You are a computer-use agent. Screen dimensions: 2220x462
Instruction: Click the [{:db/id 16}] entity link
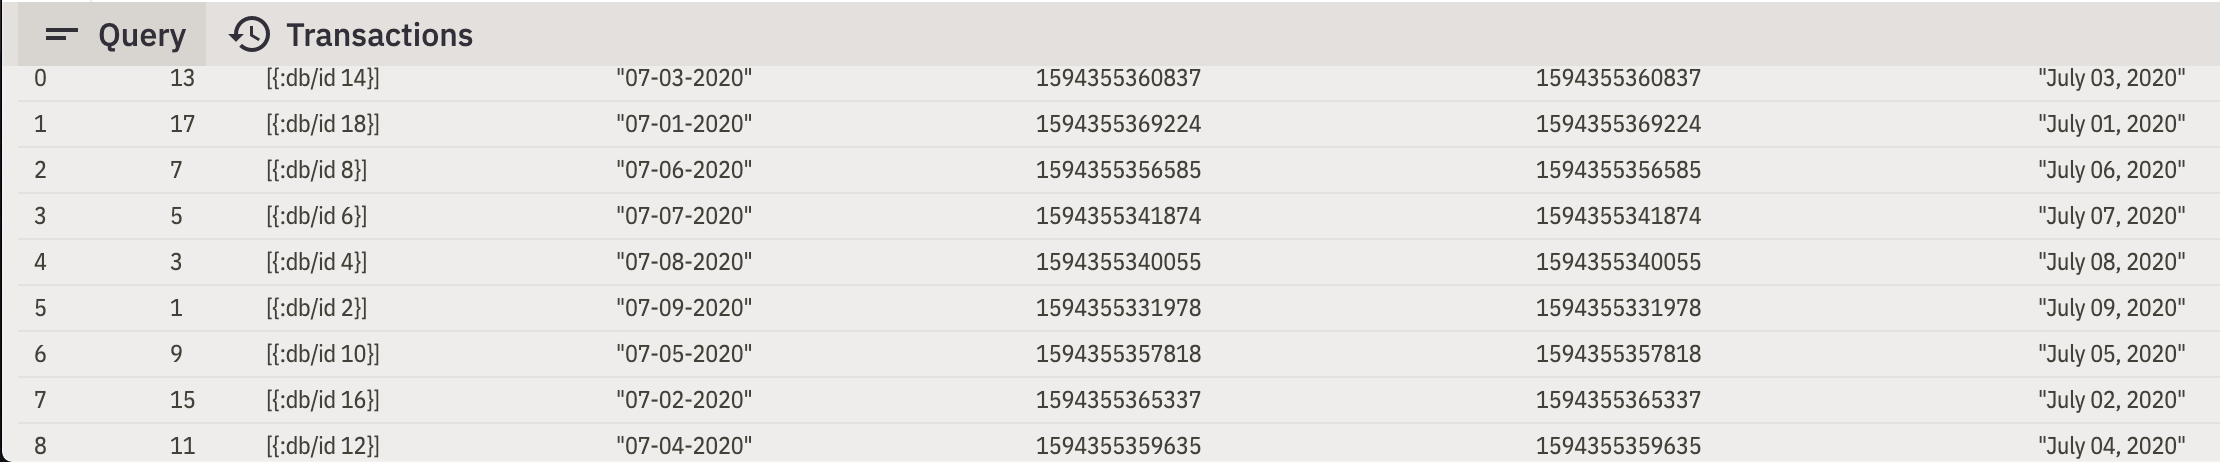pos(323,400)
